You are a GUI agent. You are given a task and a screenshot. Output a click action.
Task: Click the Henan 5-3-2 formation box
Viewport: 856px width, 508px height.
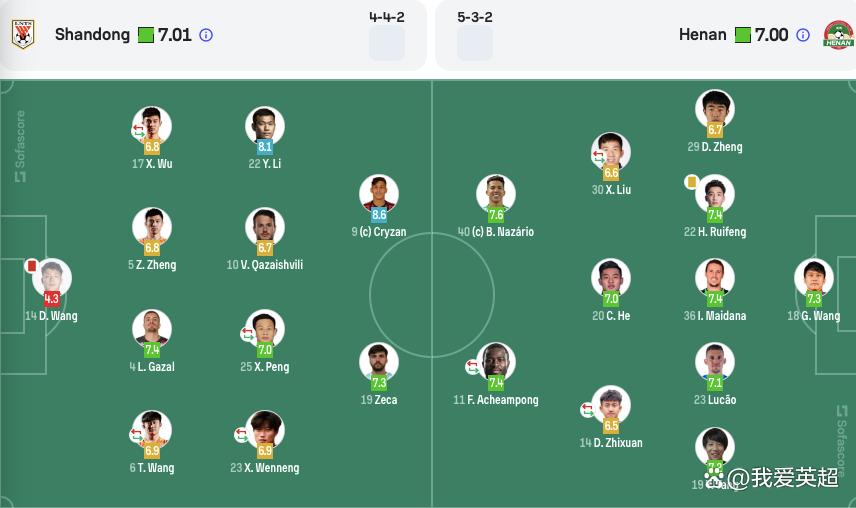[x=475, y=44]
